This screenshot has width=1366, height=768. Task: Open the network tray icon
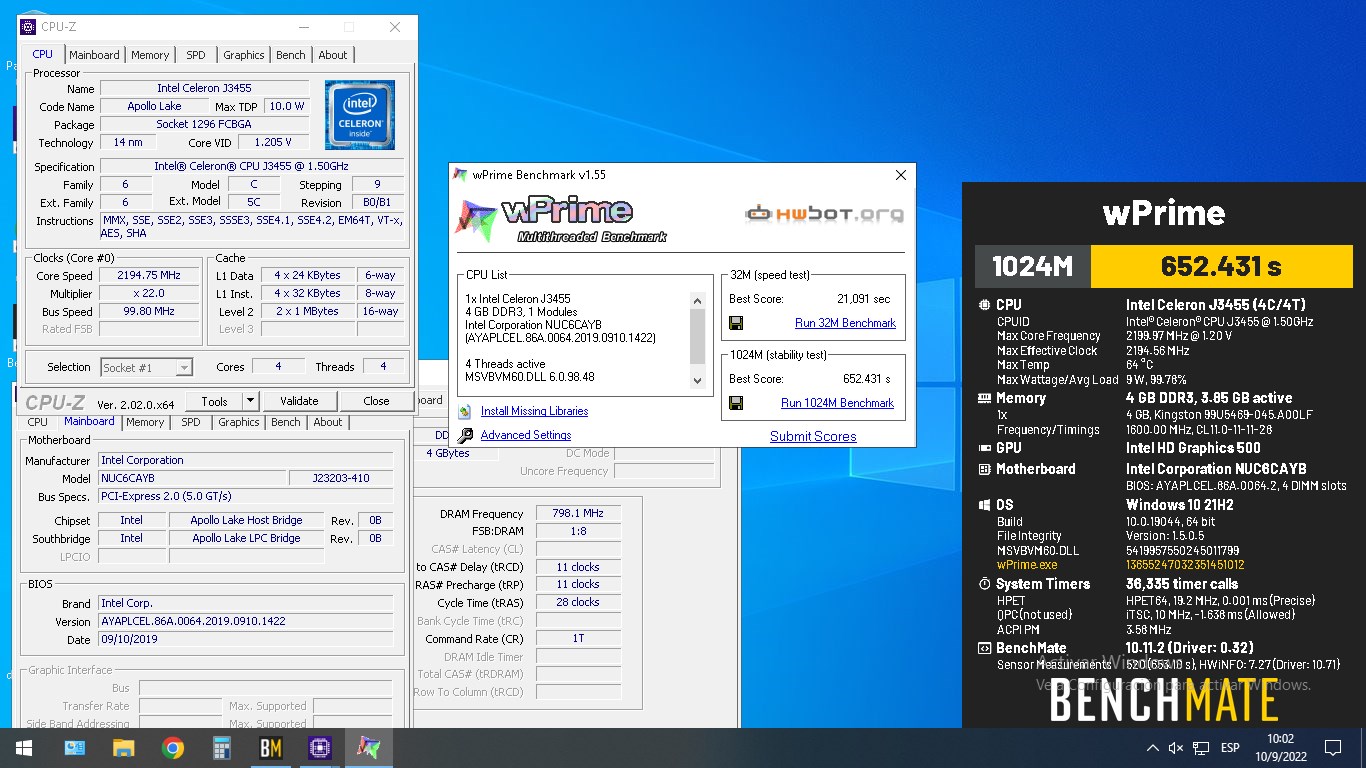1201,748
